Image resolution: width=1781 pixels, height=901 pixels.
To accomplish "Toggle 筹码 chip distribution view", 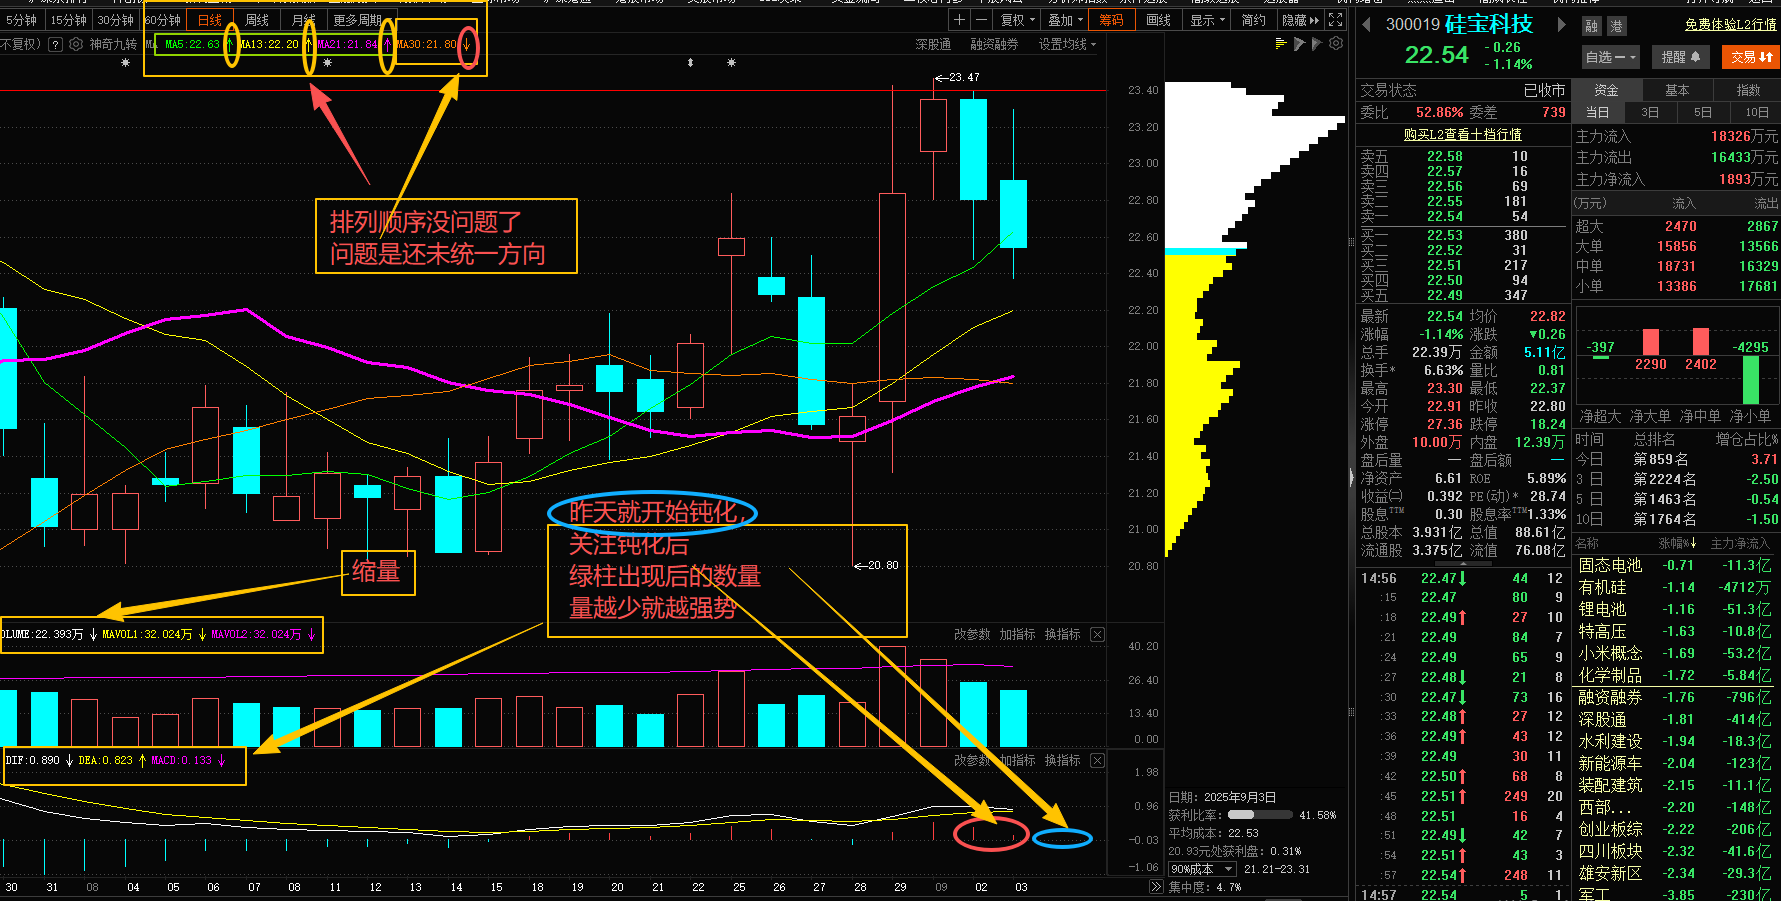I will click(x=1111, y=20).
